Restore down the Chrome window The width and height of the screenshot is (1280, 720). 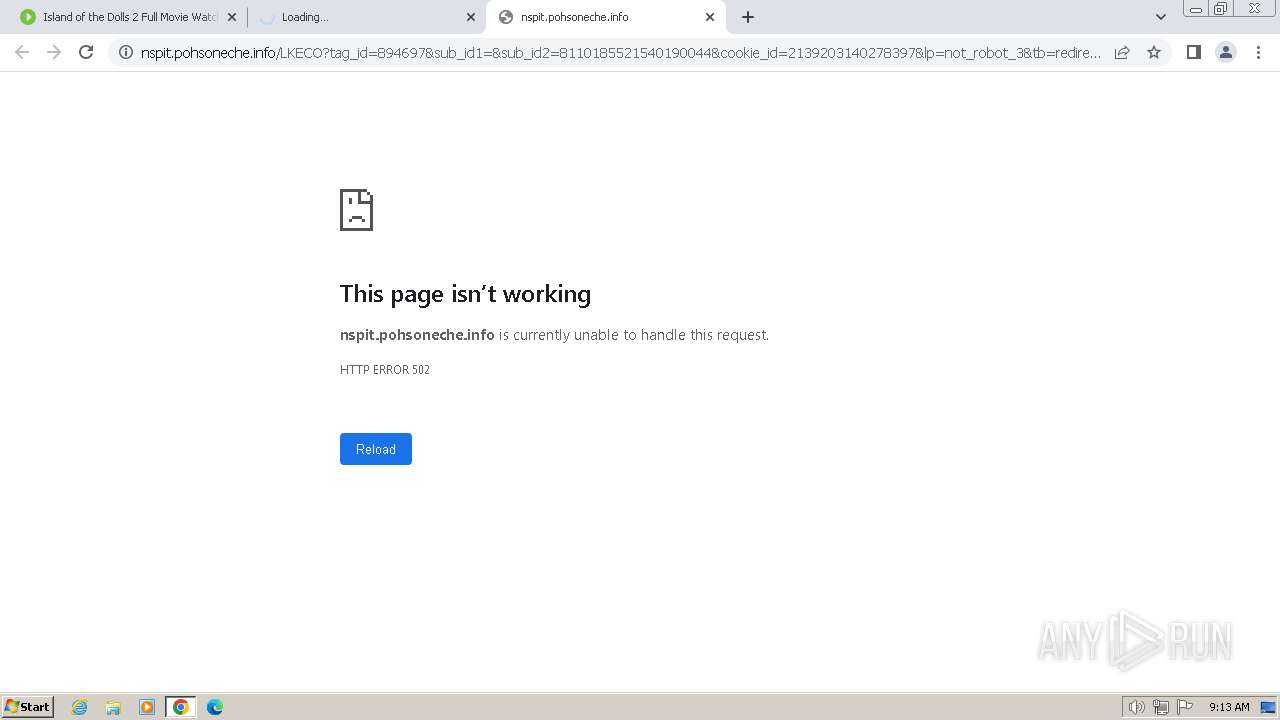point(1221,8)
